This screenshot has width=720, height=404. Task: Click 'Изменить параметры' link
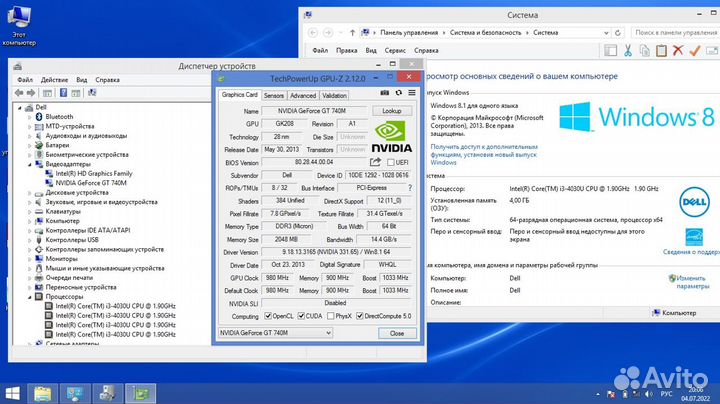click(692, 282)
